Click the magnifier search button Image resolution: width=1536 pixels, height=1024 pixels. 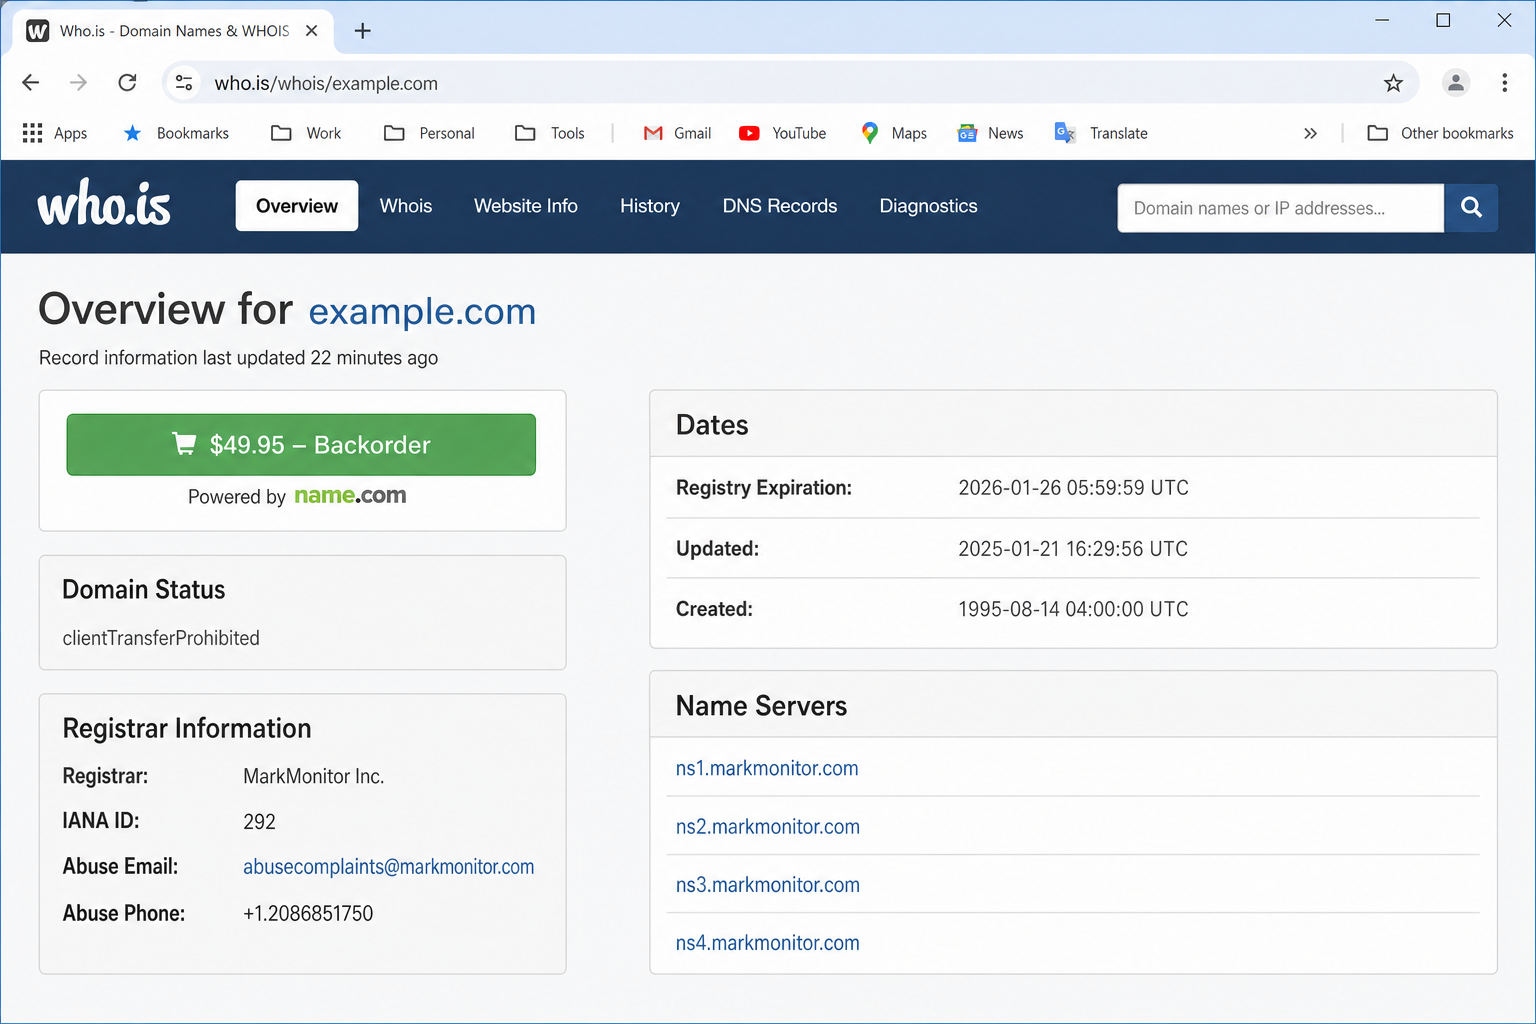pos(1471,208)
